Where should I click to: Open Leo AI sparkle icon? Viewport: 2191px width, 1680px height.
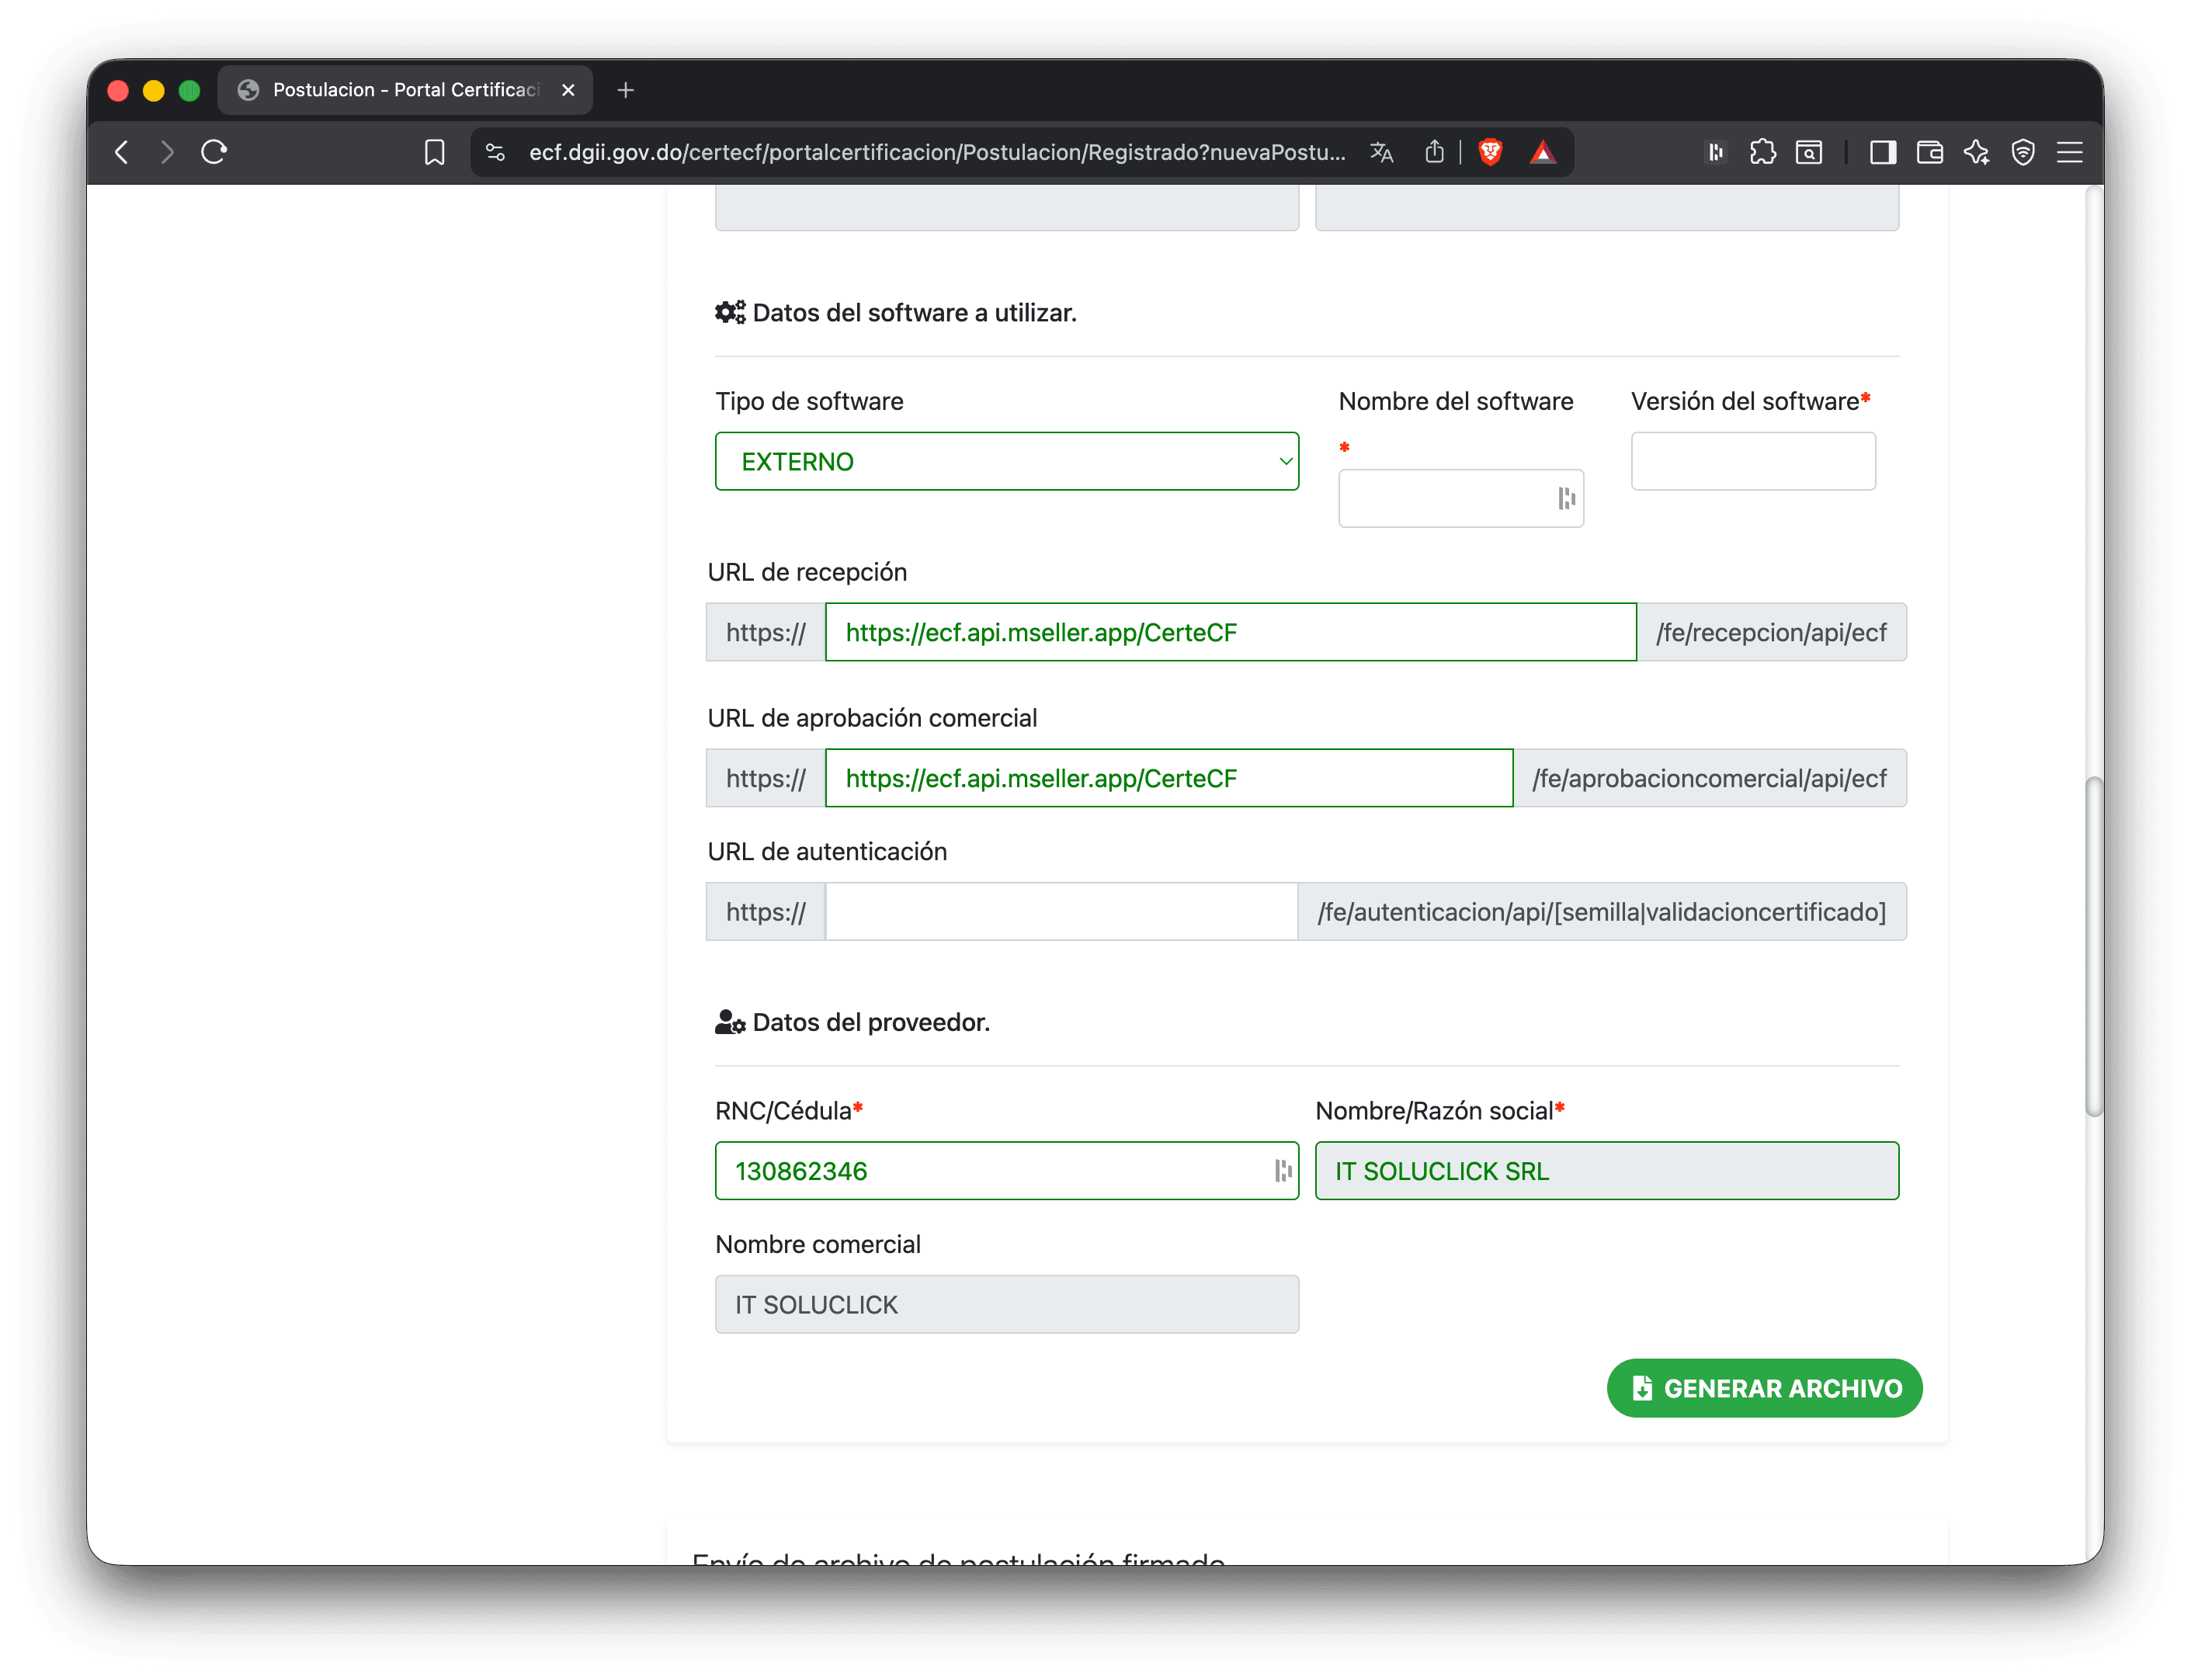[x=1976, y=152]
